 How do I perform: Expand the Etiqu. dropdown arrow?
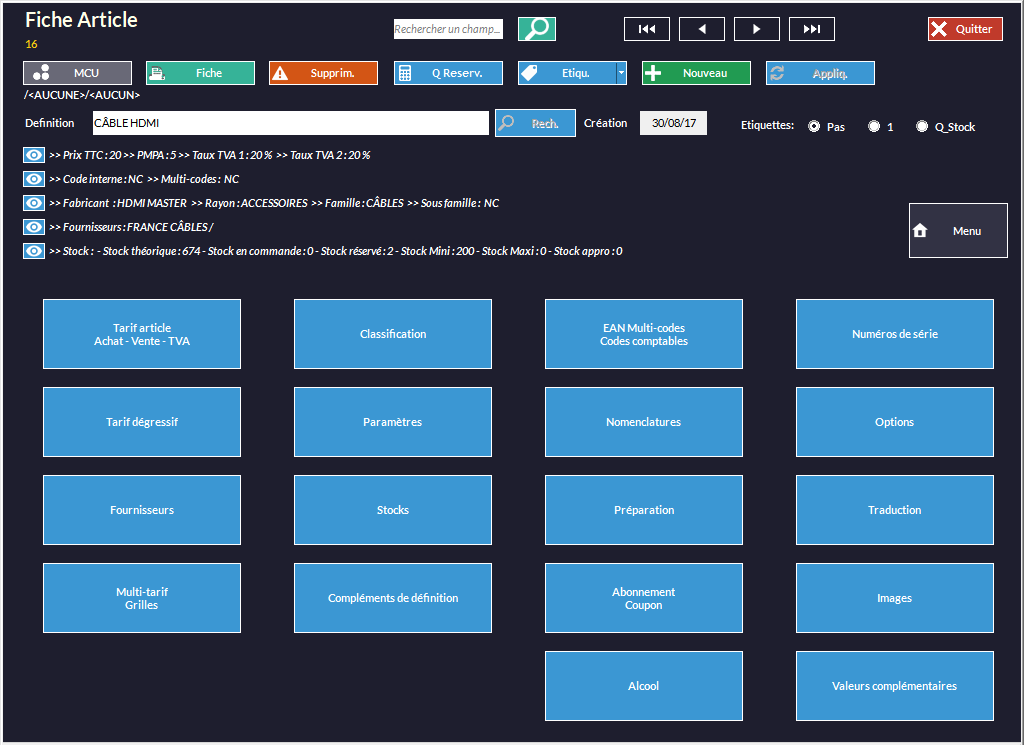tap(621, 73)
